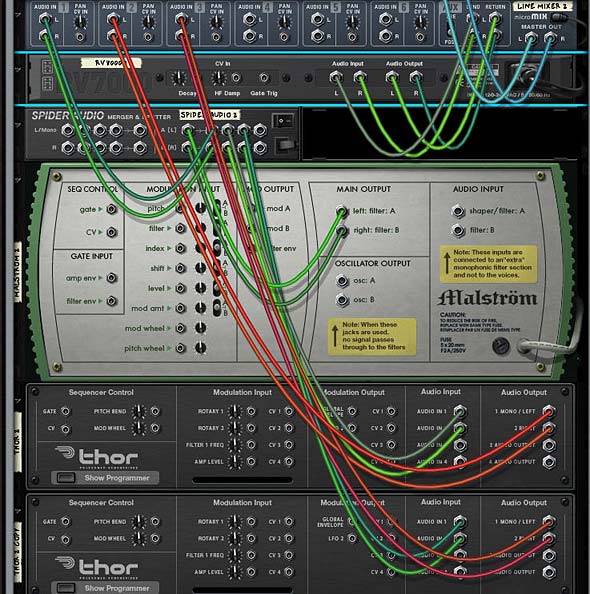Click the 'Thor 1 Copy' side tape label
590x594 pixels.
[x=17, y=552]
